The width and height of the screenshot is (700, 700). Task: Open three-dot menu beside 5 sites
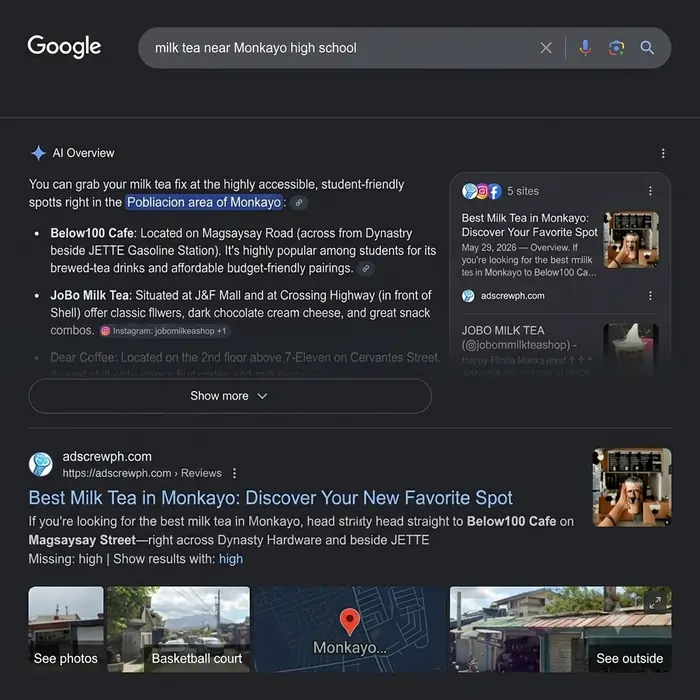[x=650, y=191]
